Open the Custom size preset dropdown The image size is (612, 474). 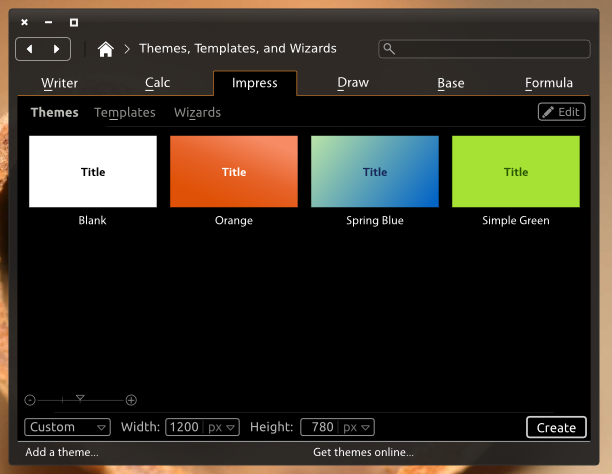(68, 427)
